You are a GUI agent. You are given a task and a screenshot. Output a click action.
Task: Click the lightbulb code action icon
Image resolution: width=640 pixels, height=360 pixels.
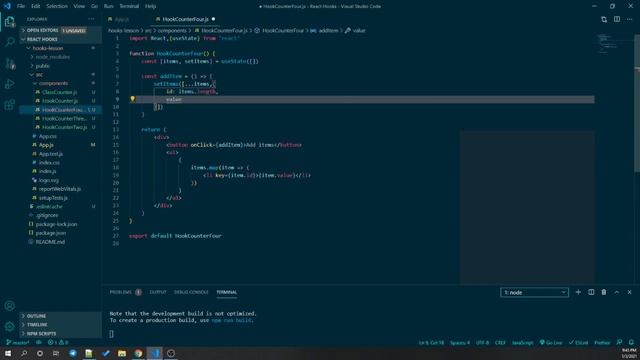pos(132,99)
